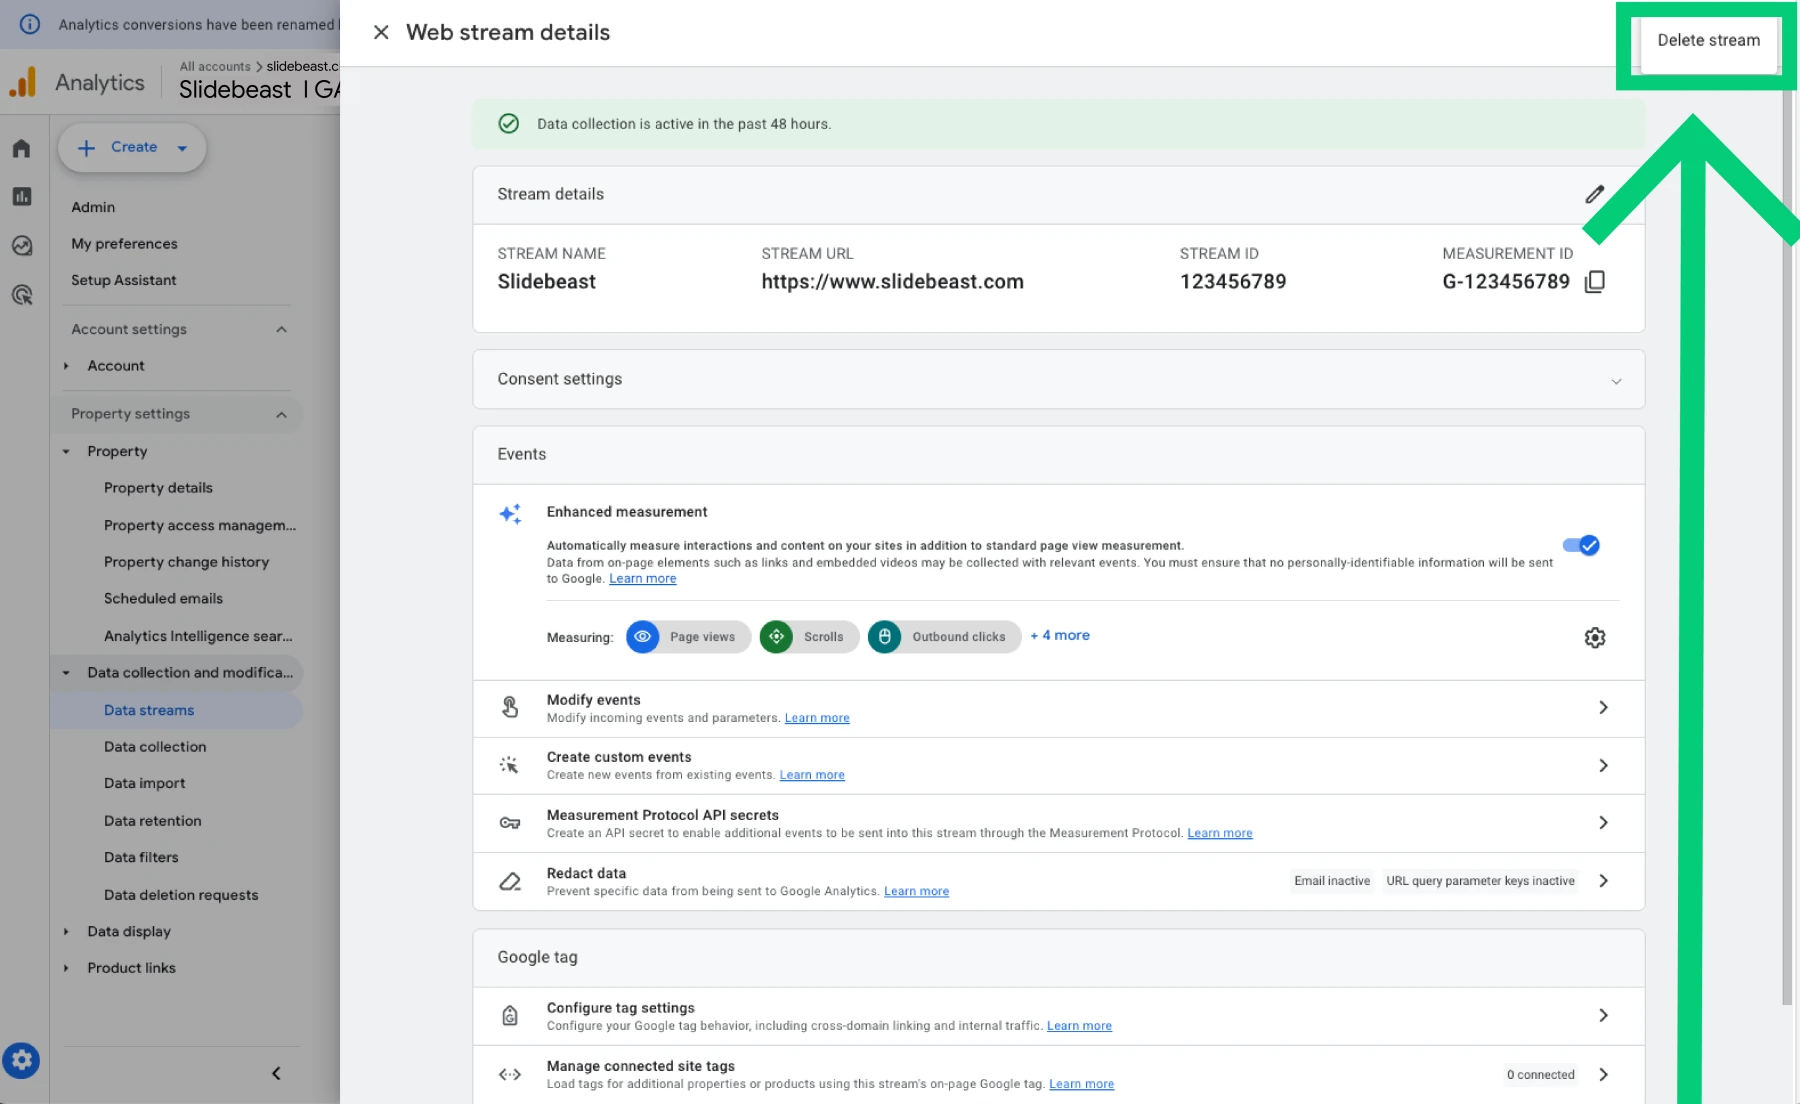Close the Web stream details panel

tap(381, 32)
